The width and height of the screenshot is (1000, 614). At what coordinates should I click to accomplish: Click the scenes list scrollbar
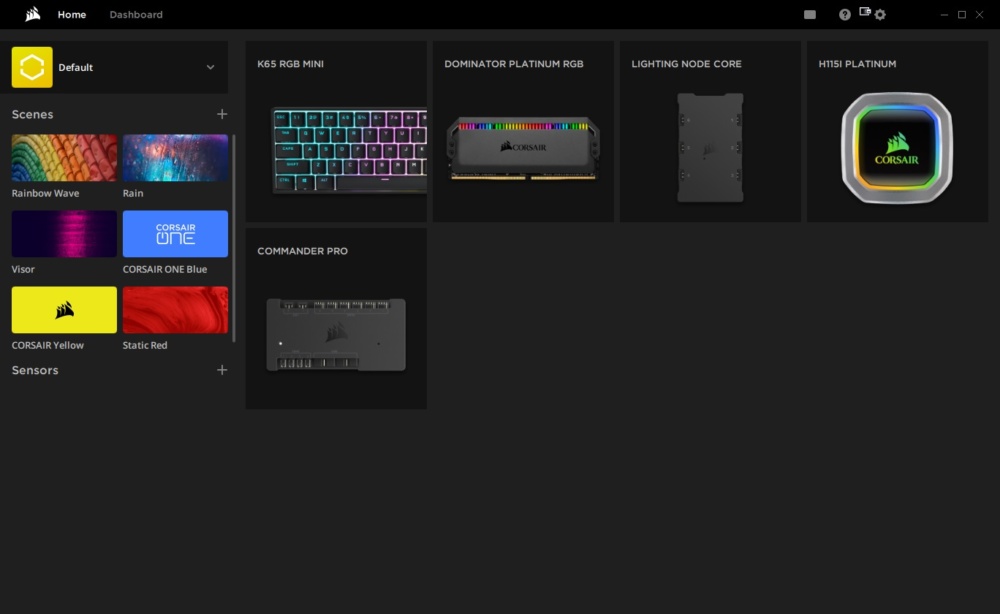233,238
